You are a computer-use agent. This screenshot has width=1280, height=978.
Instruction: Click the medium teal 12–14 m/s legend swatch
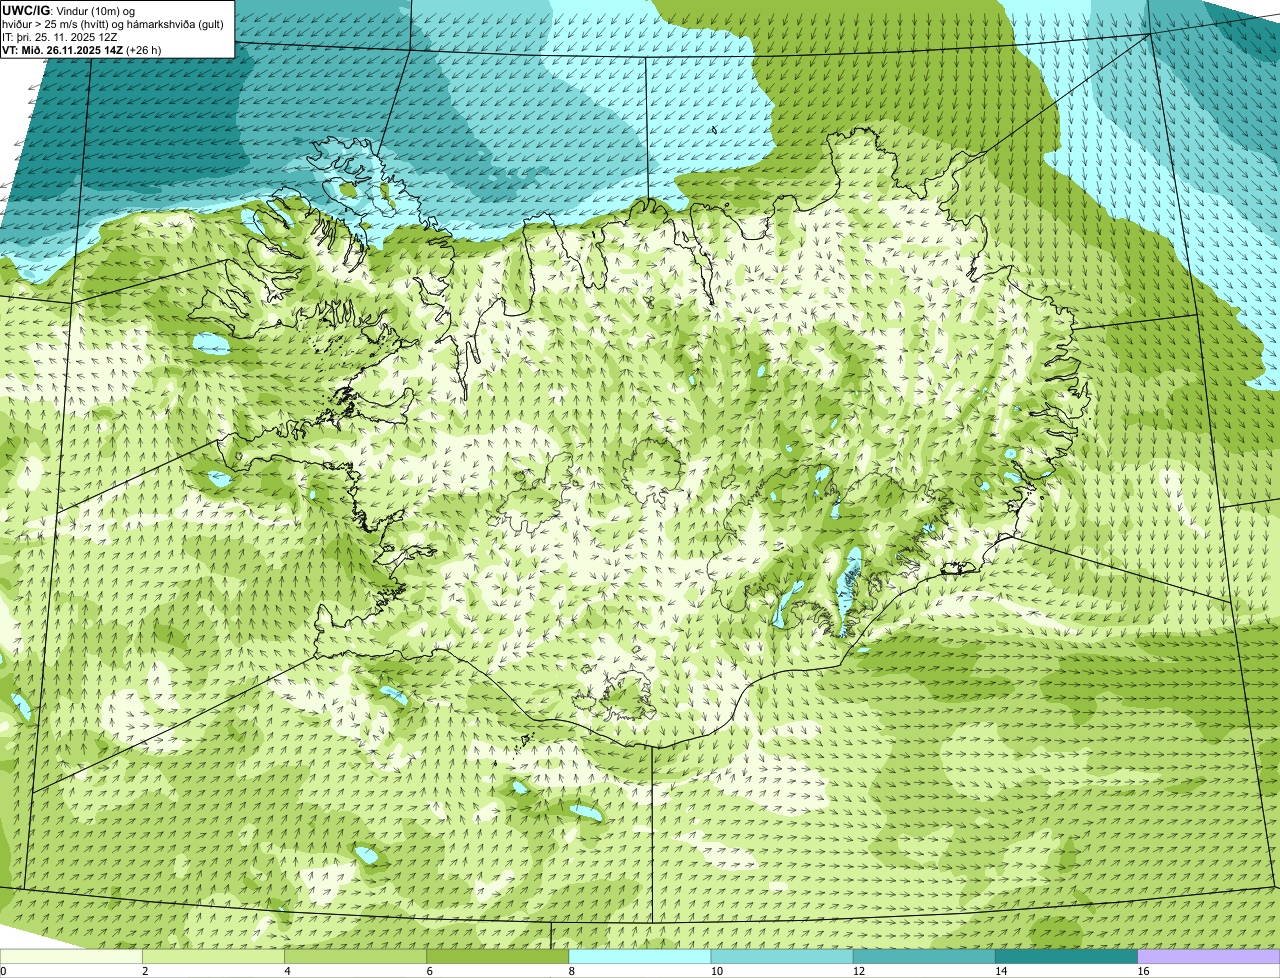pyautogui.click(x=924, y=957)
